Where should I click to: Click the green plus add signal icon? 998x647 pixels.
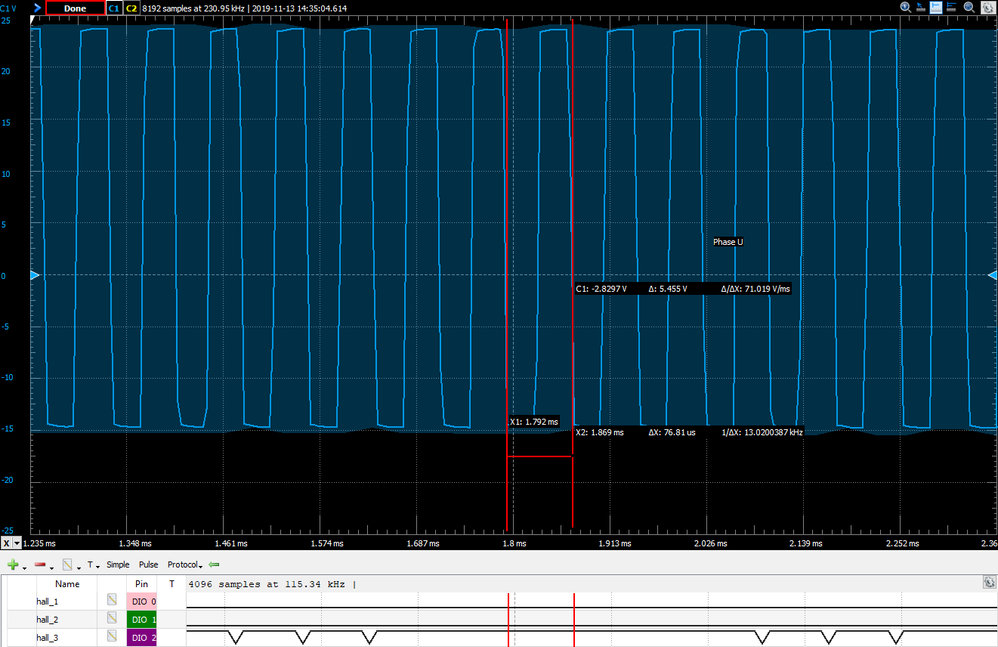[12, 564]
